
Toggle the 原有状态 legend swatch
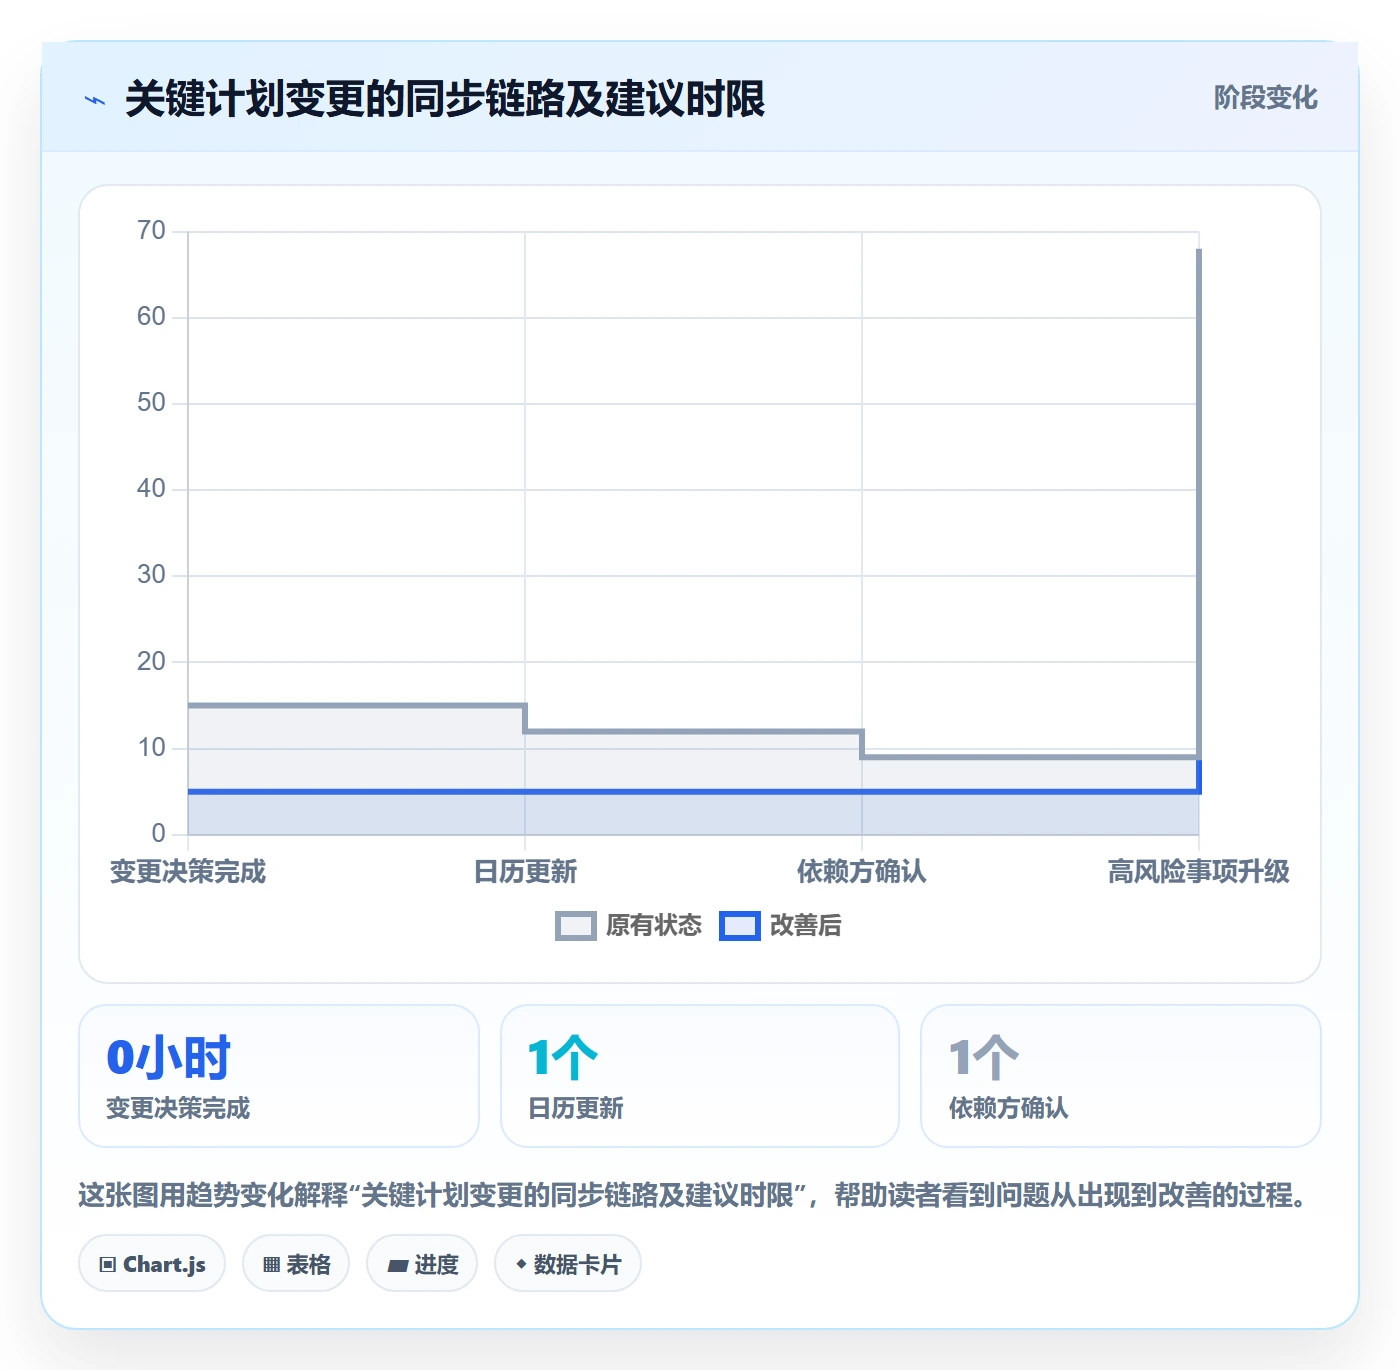pos(576,926)
